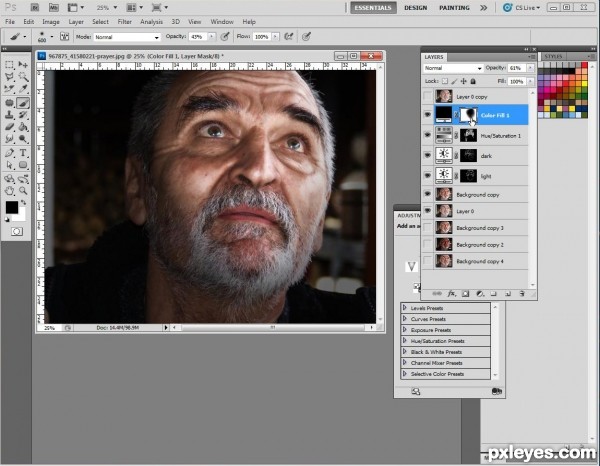Launch Adobe Bridge from the top bar
The width and height of the screenshot is (600, 466).
coord(35,7)
